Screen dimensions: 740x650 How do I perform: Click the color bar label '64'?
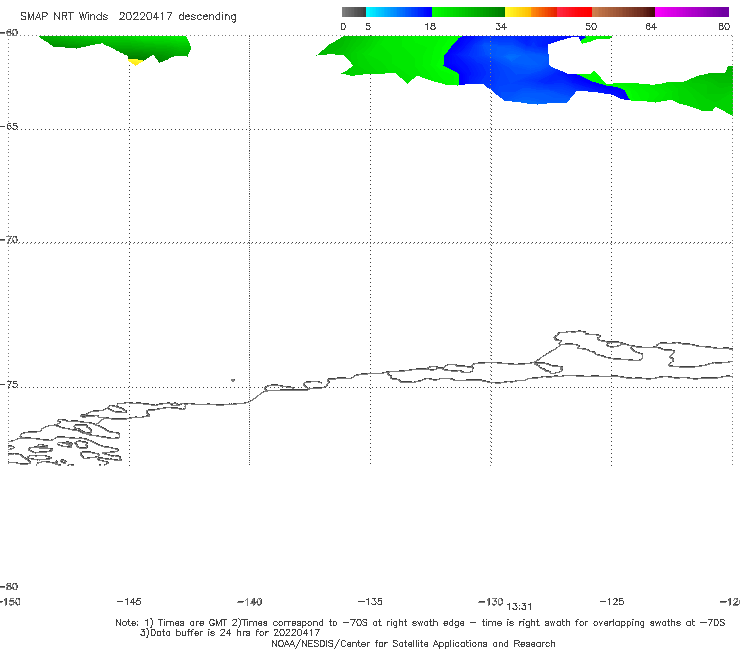651,26
